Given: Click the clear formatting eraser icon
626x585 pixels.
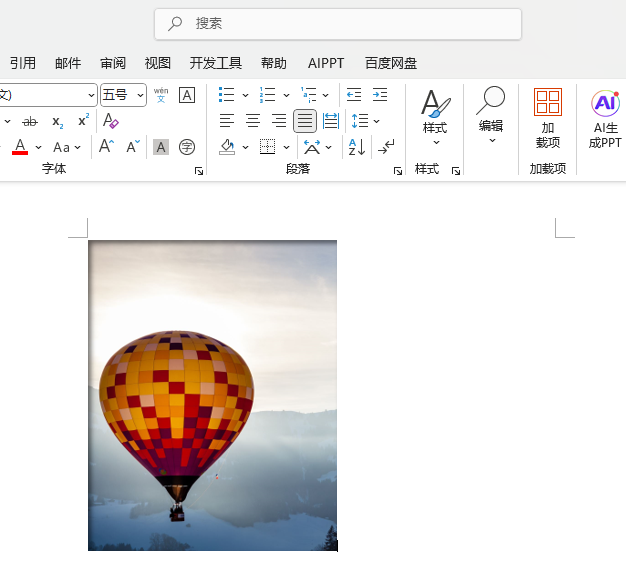Looking at the screenshot, I should [x=110, y=121].
